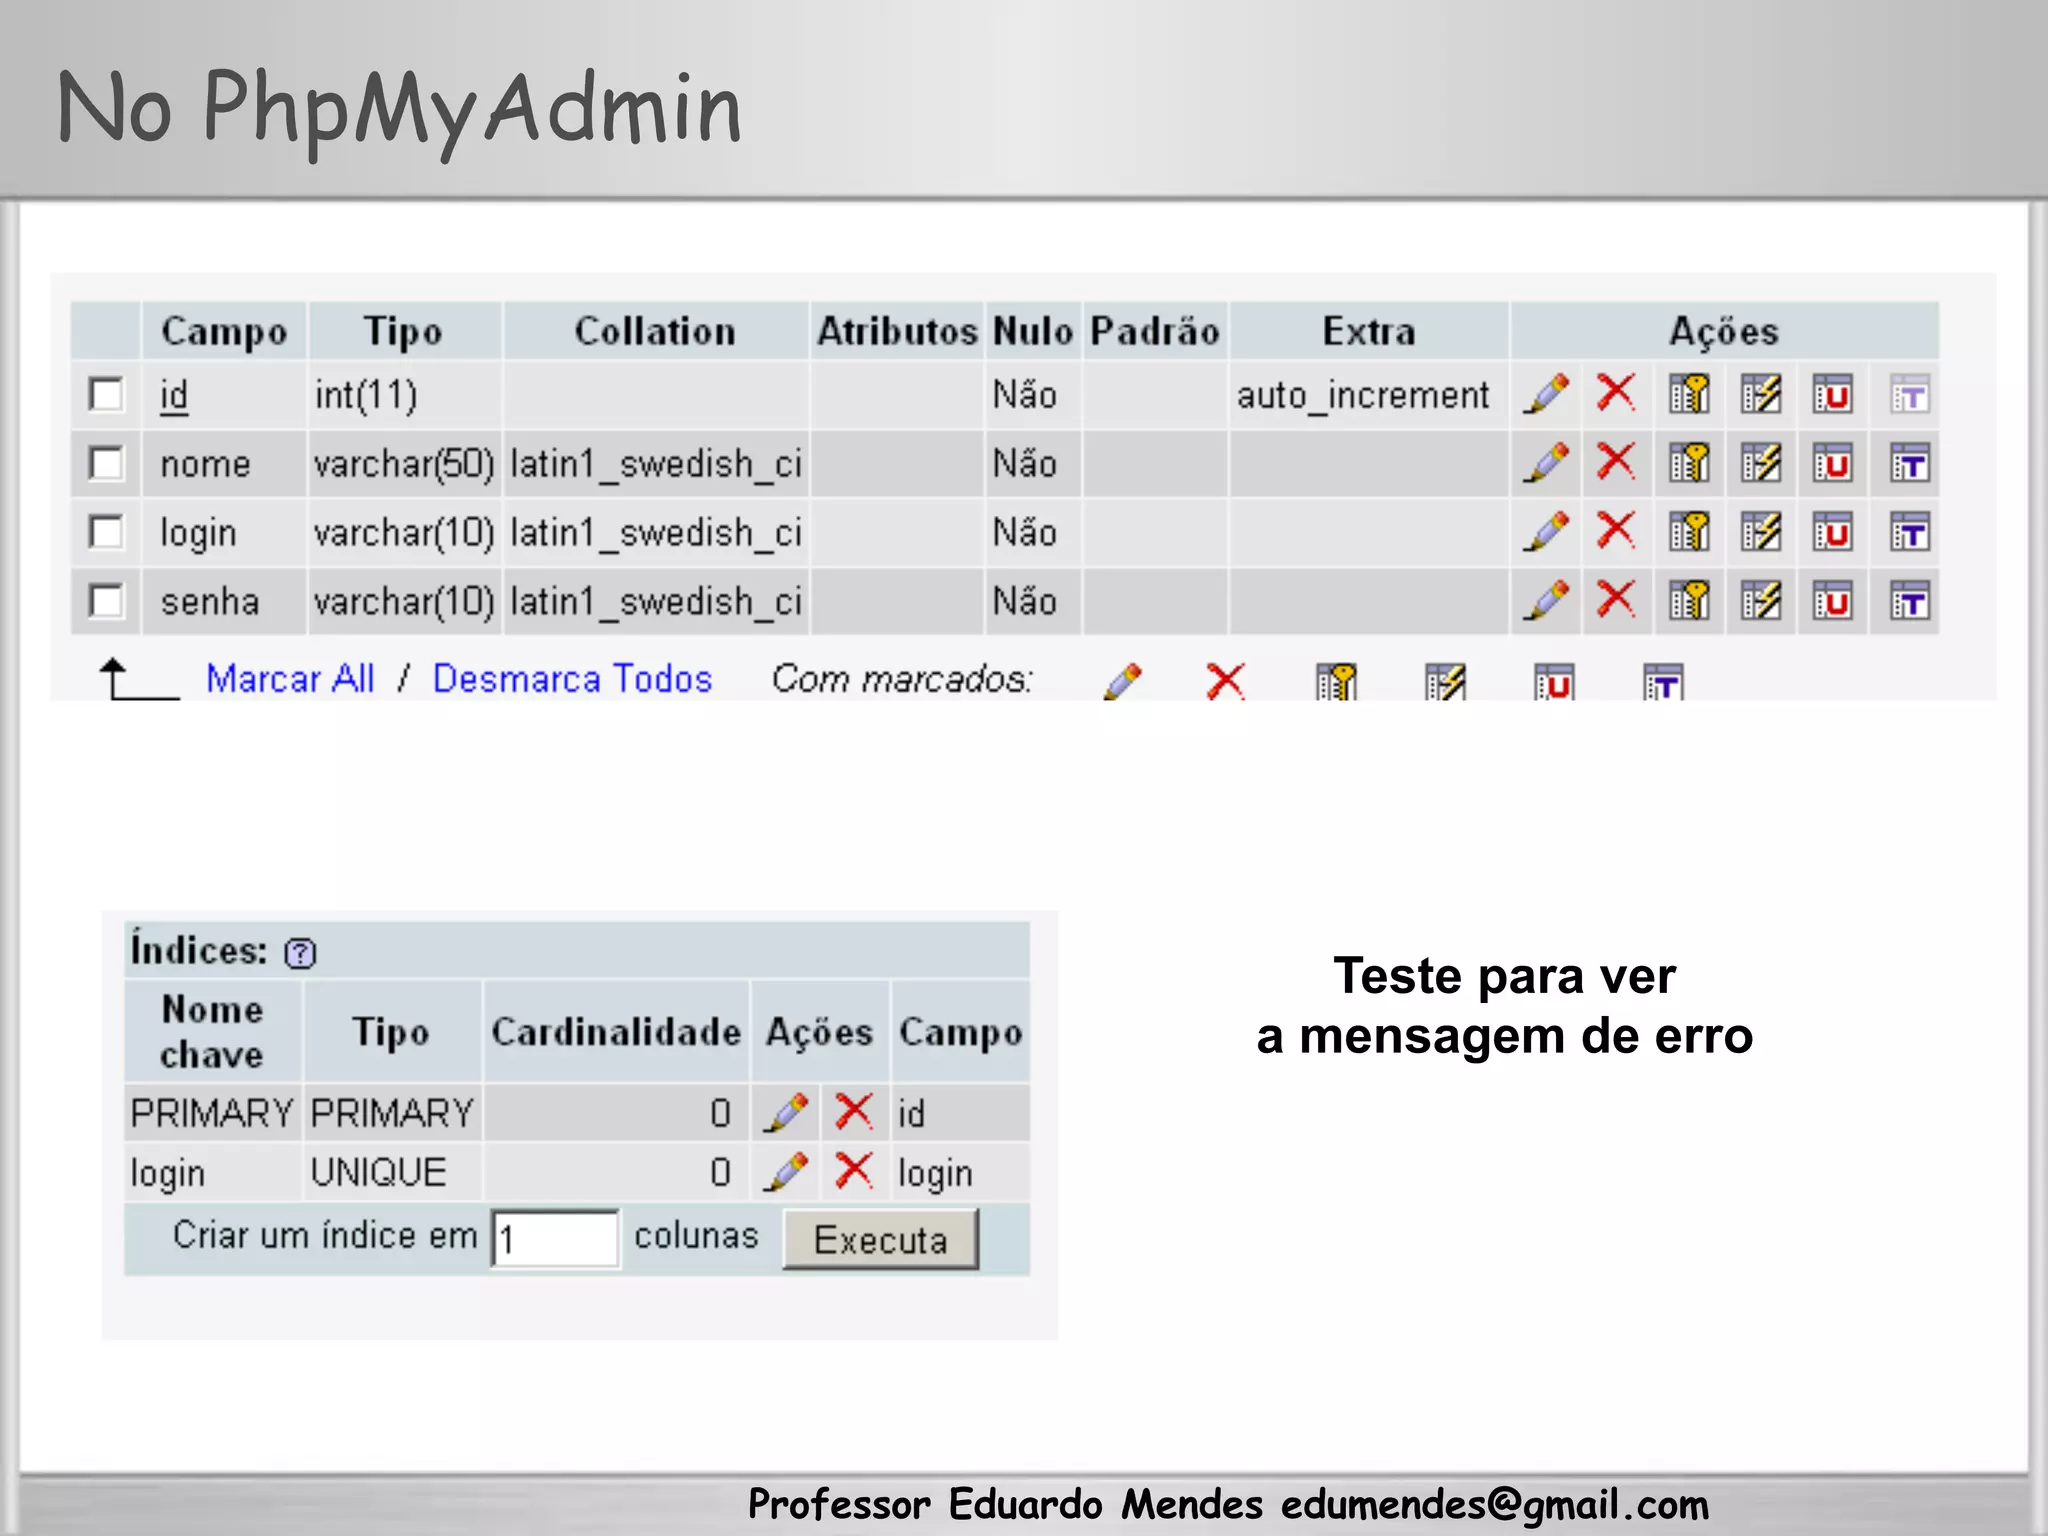Edit the nome field with pencil icon
This screenshot has width=2048, height=1536.
[x=1546, y=463]
